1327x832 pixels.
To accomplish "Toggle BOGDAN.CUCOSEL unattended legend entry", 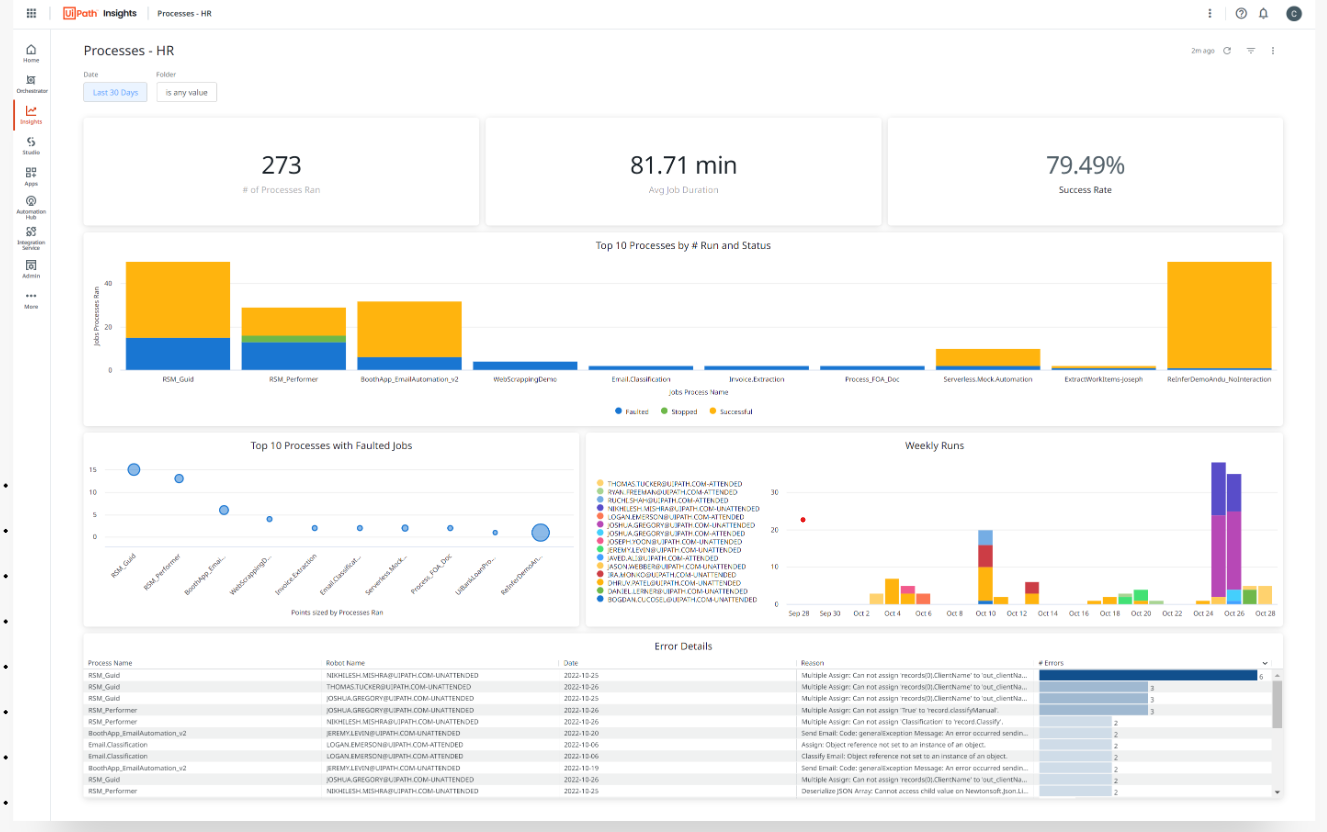I will [676, 599].
